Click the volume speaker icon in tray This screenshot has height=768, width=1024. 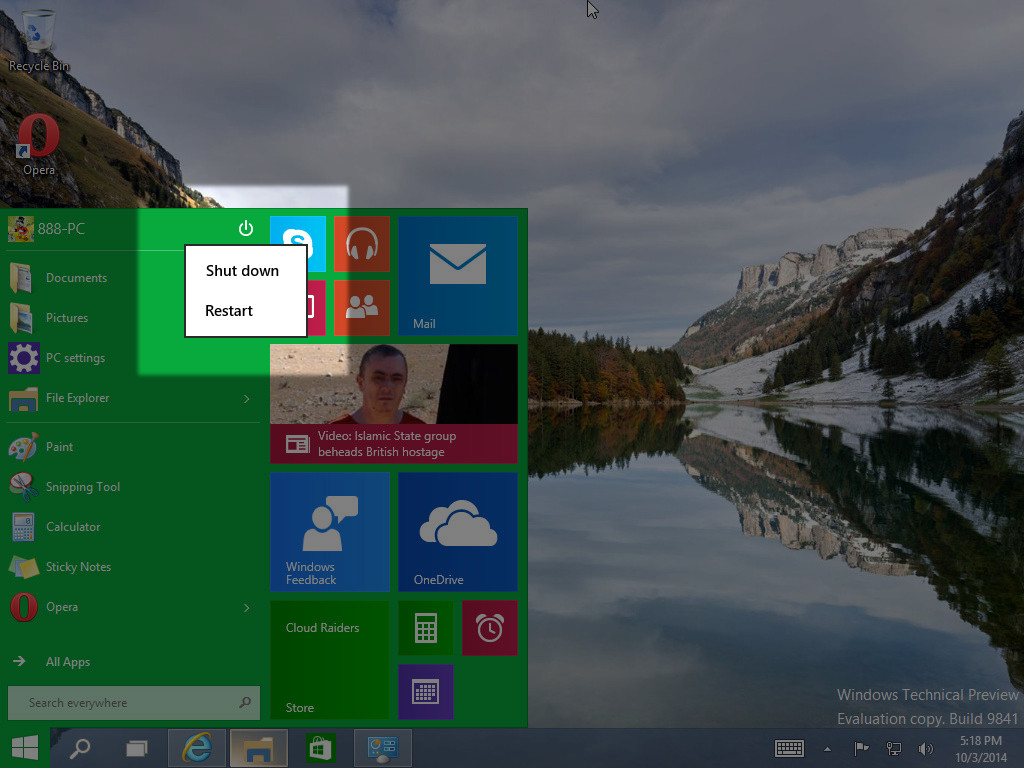pos(925,748)
